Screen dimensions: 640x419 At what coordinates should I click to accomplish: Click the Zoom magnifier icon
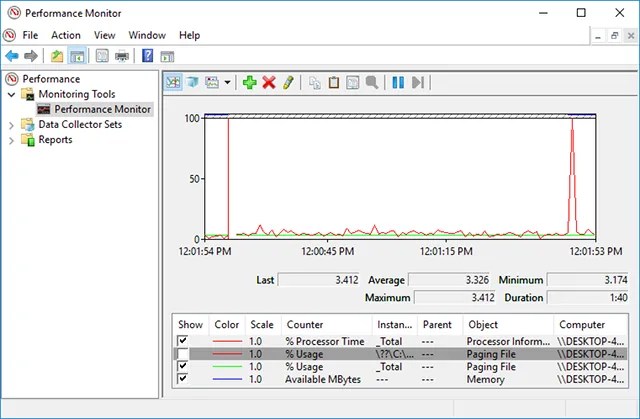(x=372, y=82)
